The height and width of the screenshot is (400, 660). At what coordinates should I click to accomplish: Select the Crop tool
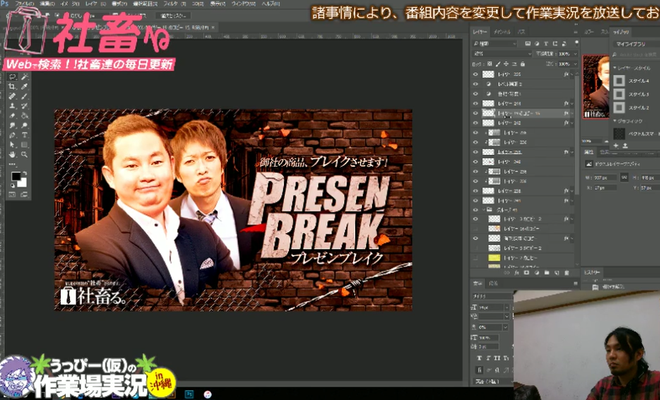[x=11, y=87]
